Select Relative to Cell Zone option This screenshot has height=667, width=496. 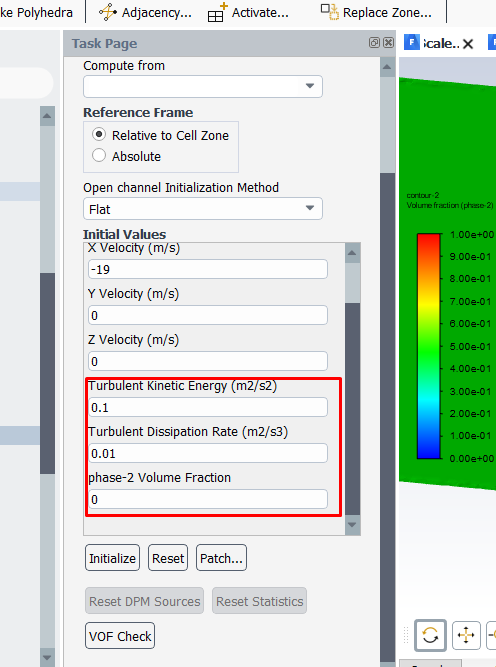click(99, 134)
